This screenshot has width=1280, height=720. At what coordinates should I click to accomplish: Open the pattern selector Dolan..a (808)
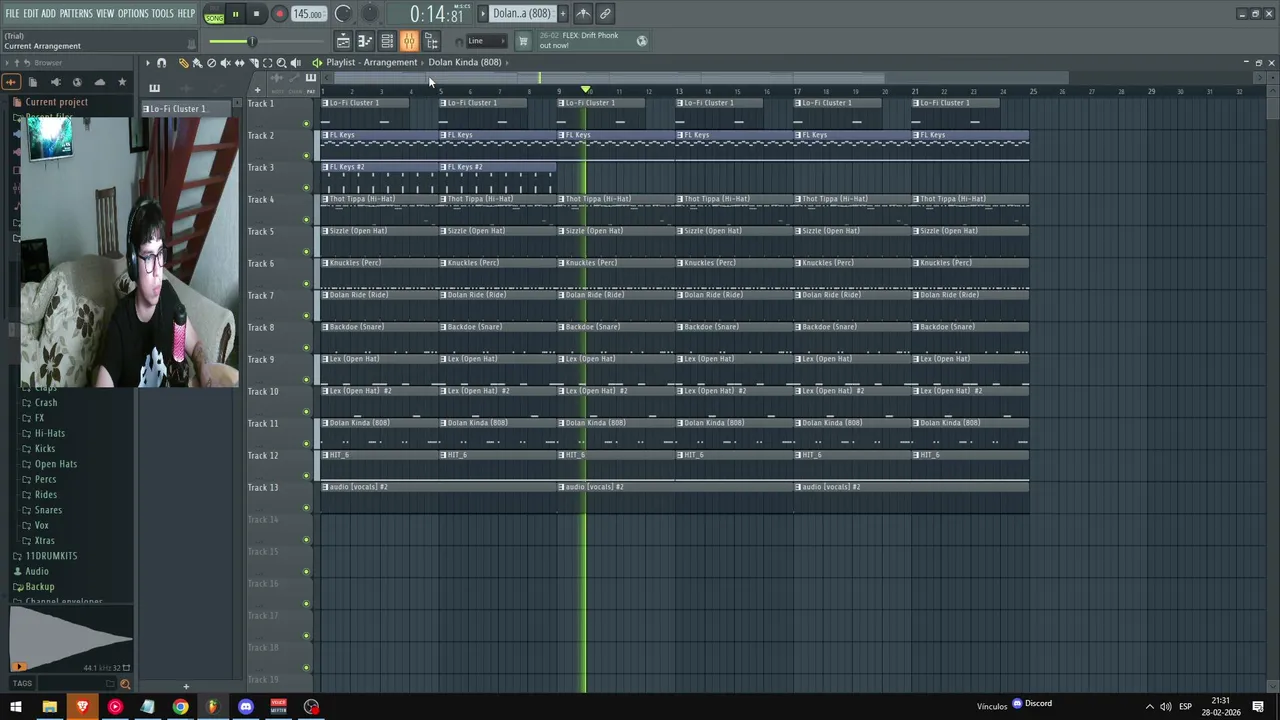point(522,14)
